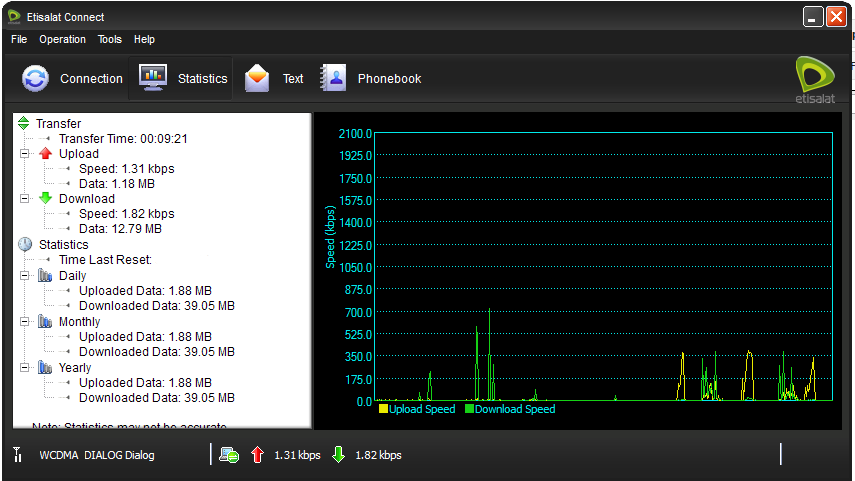This screenshot has width=855, height=481.
Task: Switch to the Statistics tab
Action: point(181,79)
